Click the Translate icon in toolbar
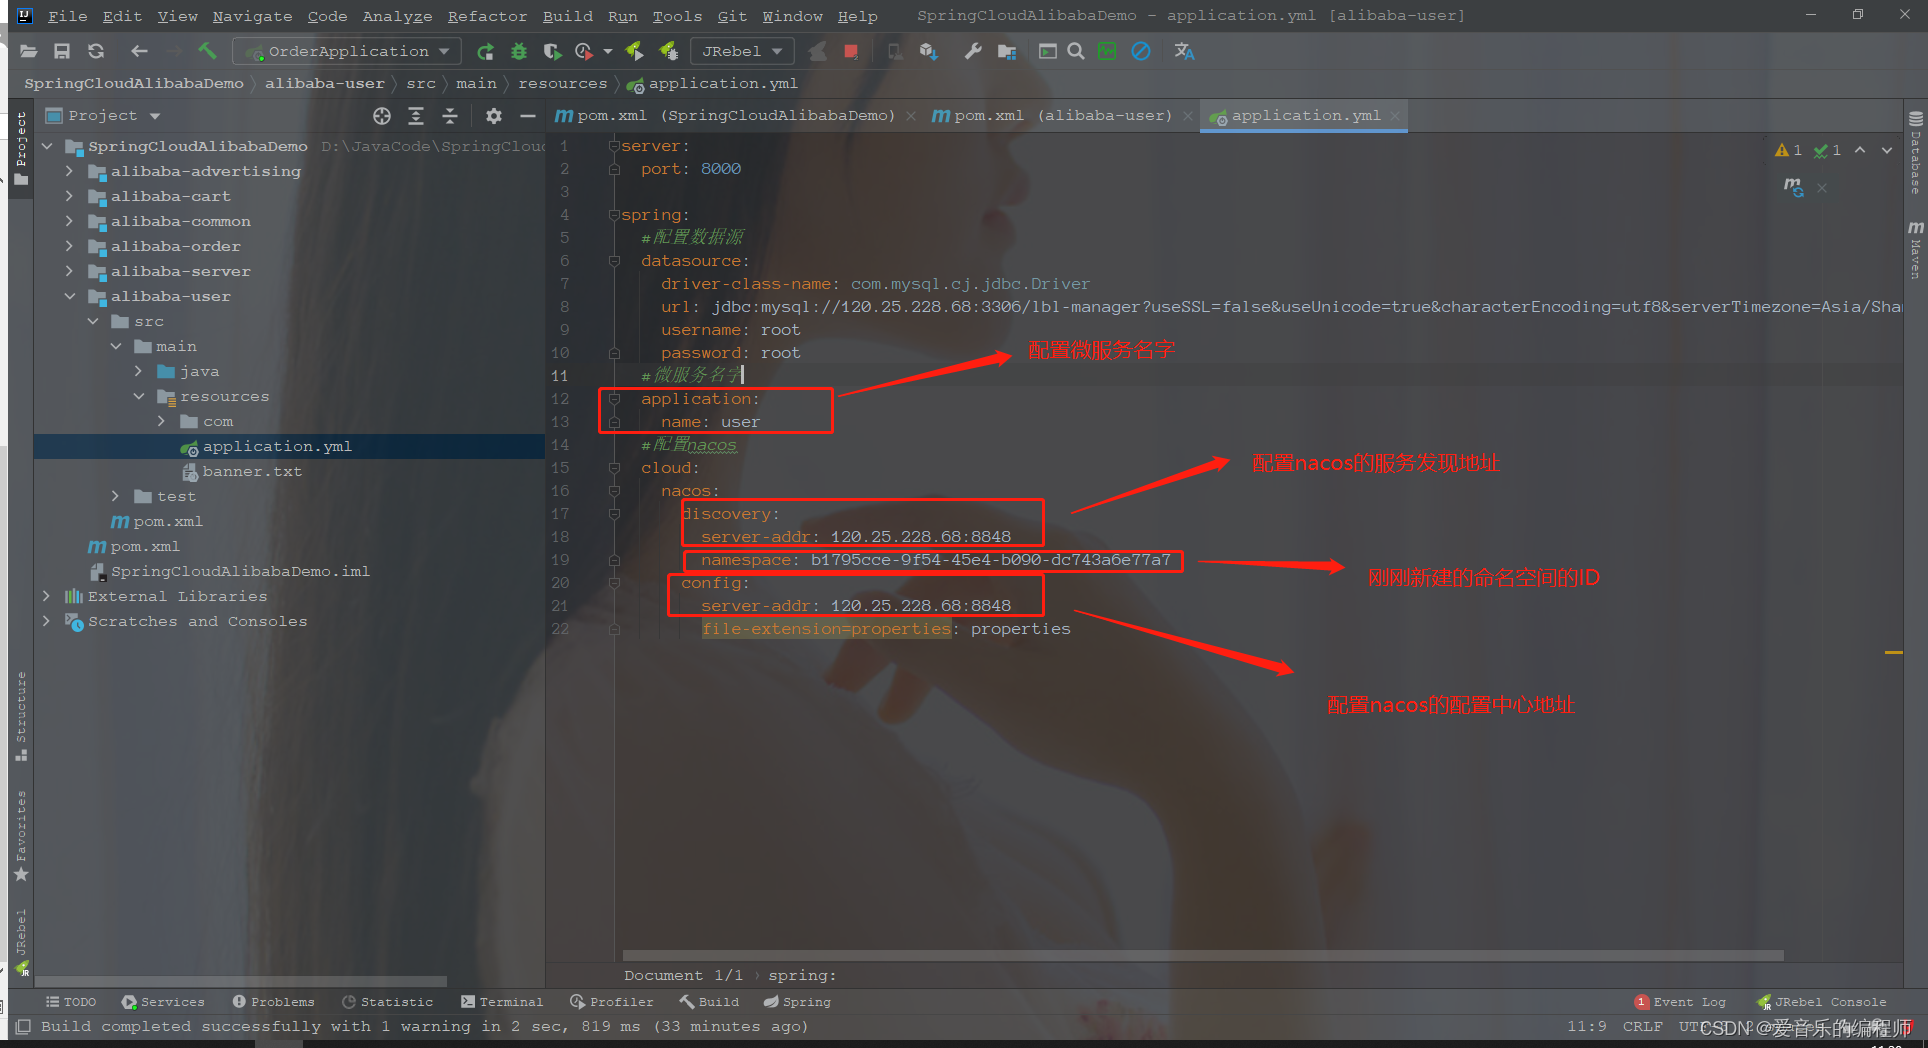 coord(1185,51)
